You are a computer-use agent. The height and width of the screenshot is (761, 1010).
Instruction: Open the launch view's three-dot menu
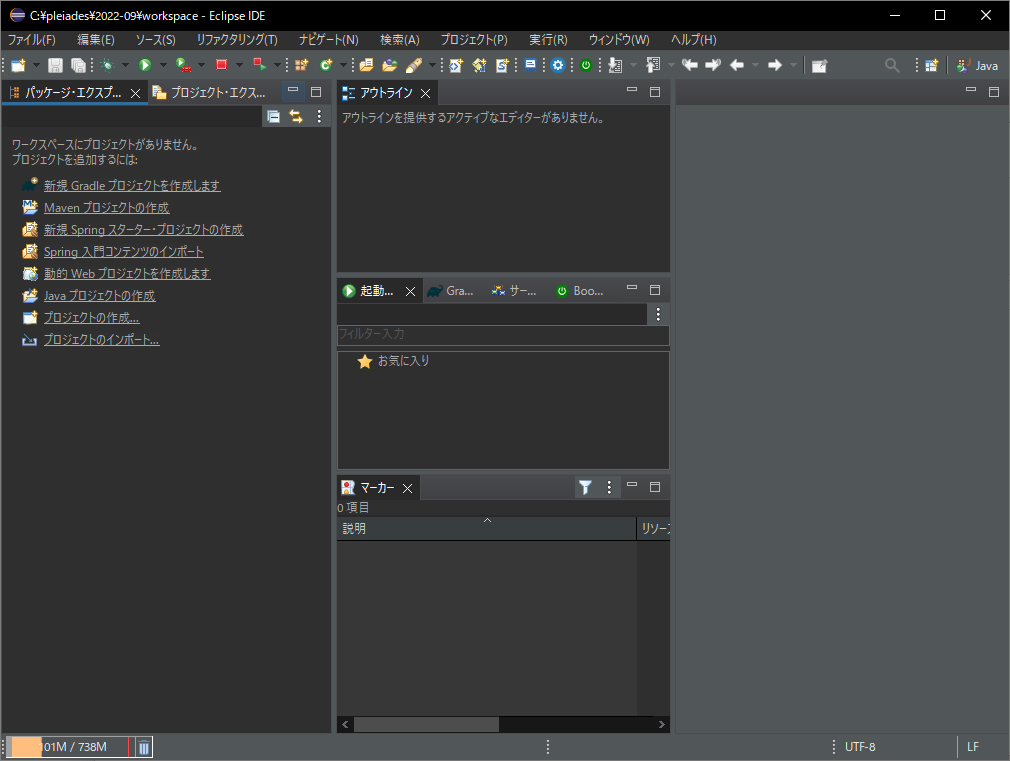658,314
